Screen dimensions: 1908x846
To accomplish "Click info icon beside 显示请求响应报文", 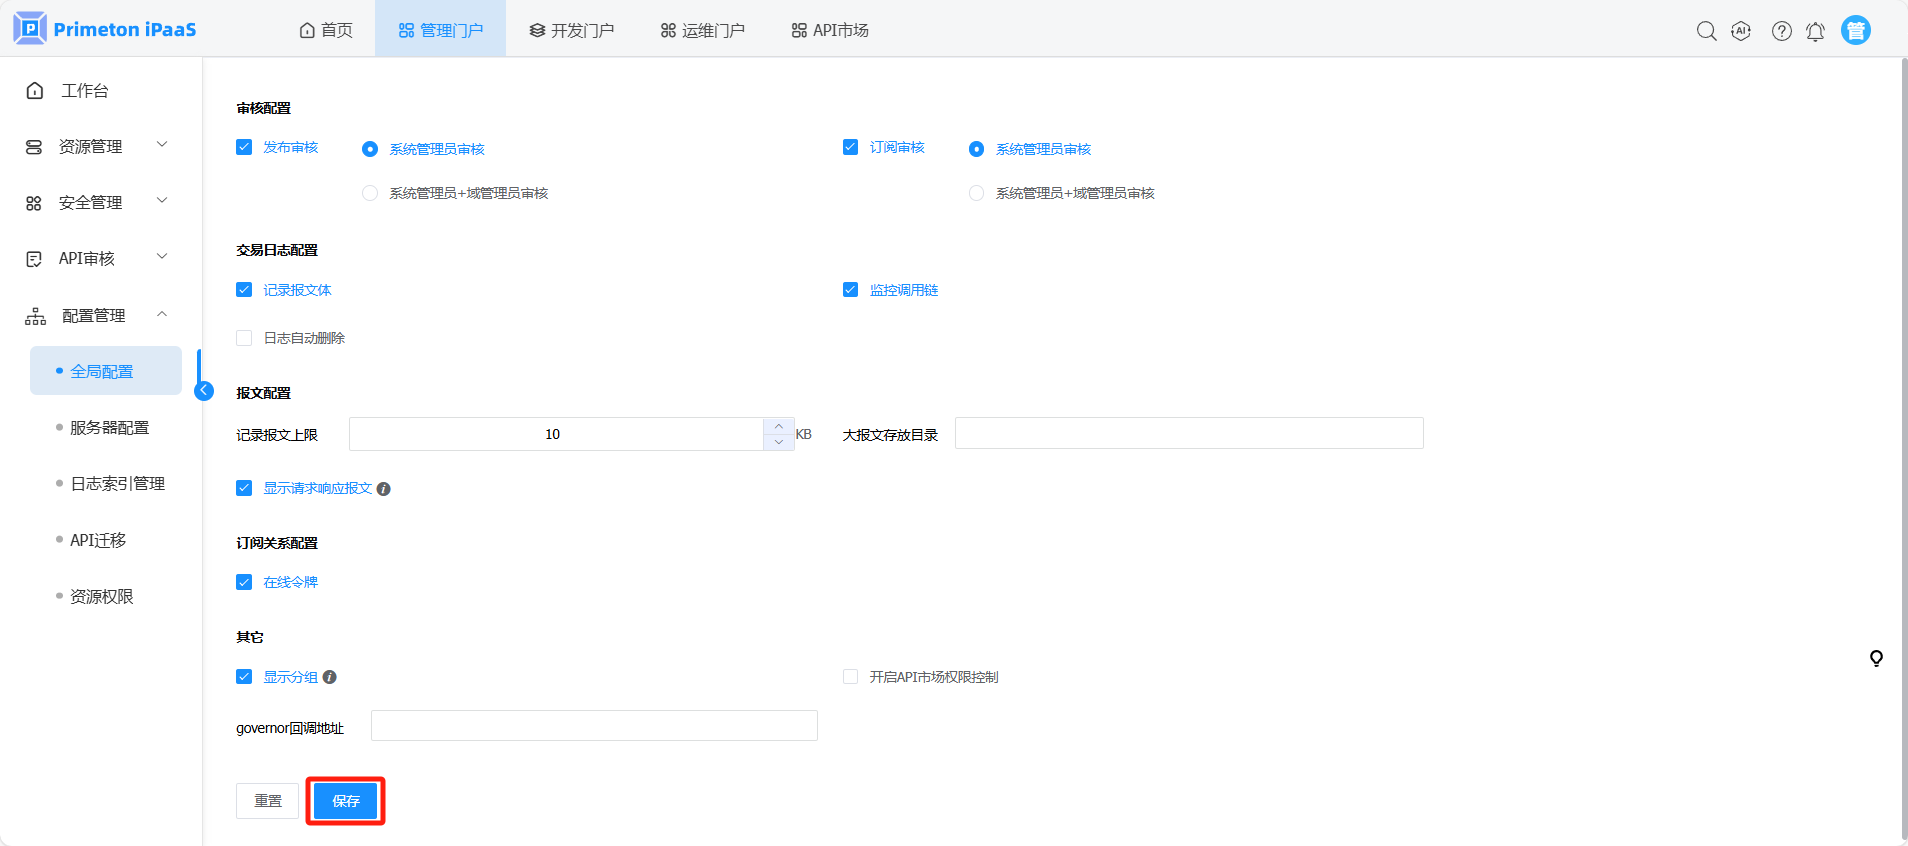I will tap(383, 489).
